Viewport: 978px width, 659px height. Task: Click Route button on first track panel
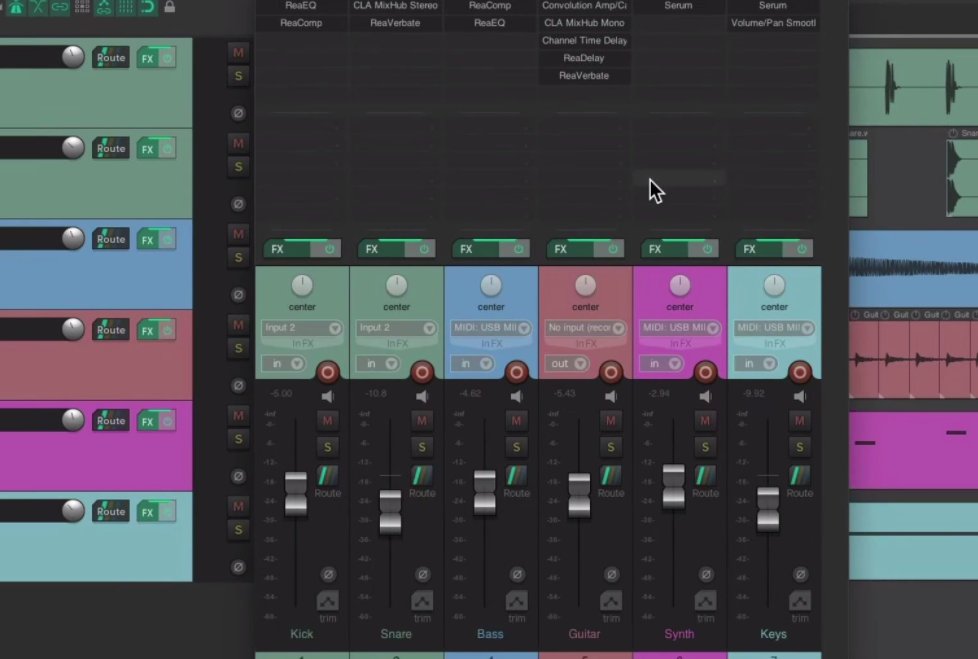coord(111,58)
